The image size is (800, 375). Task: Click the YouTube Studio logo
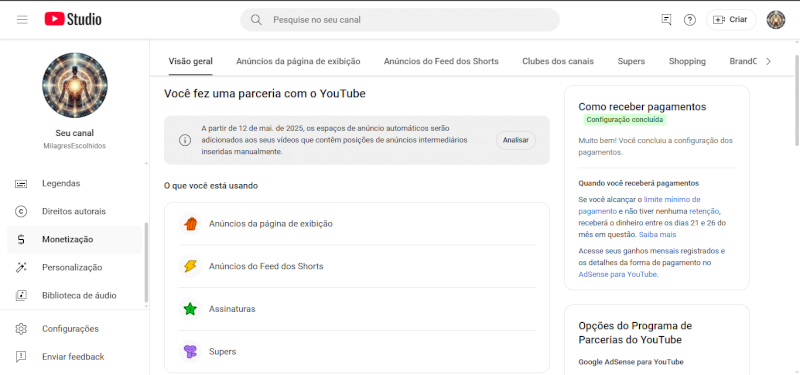(x=73, y=19)
